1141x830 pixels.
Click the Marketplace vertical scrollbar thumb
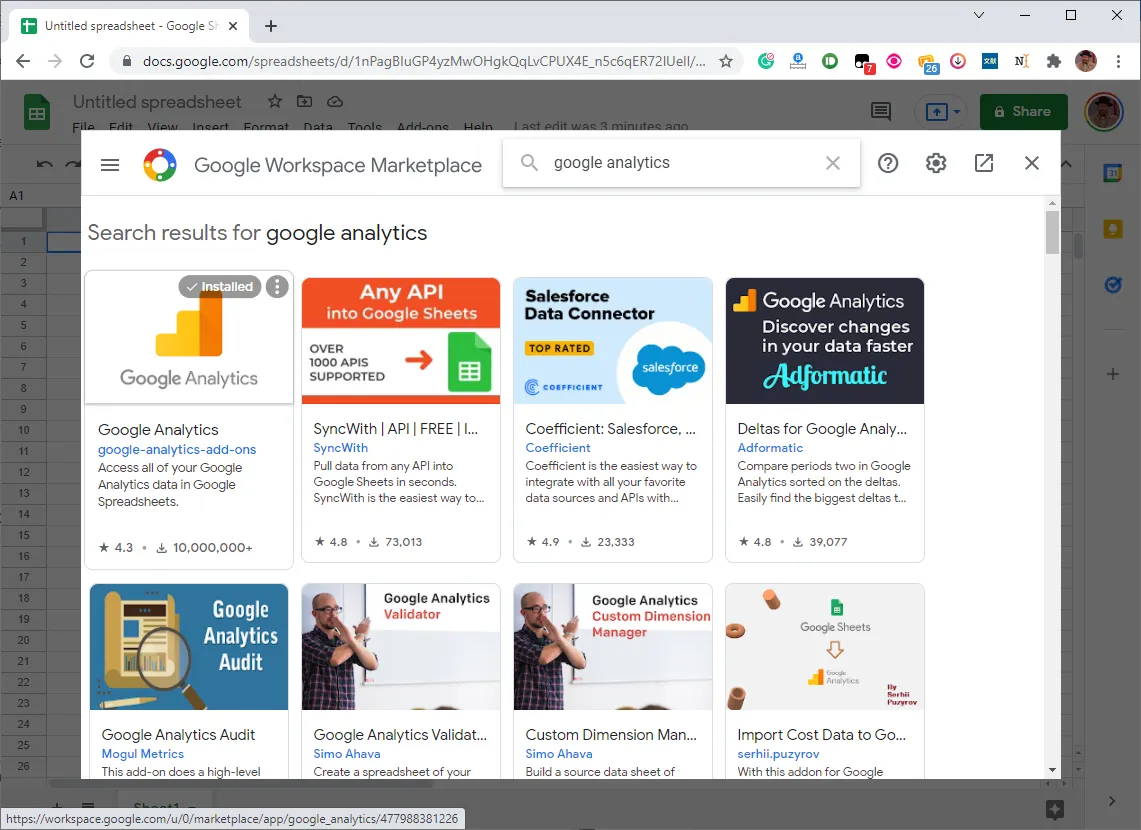click(x=1052, y=233)
